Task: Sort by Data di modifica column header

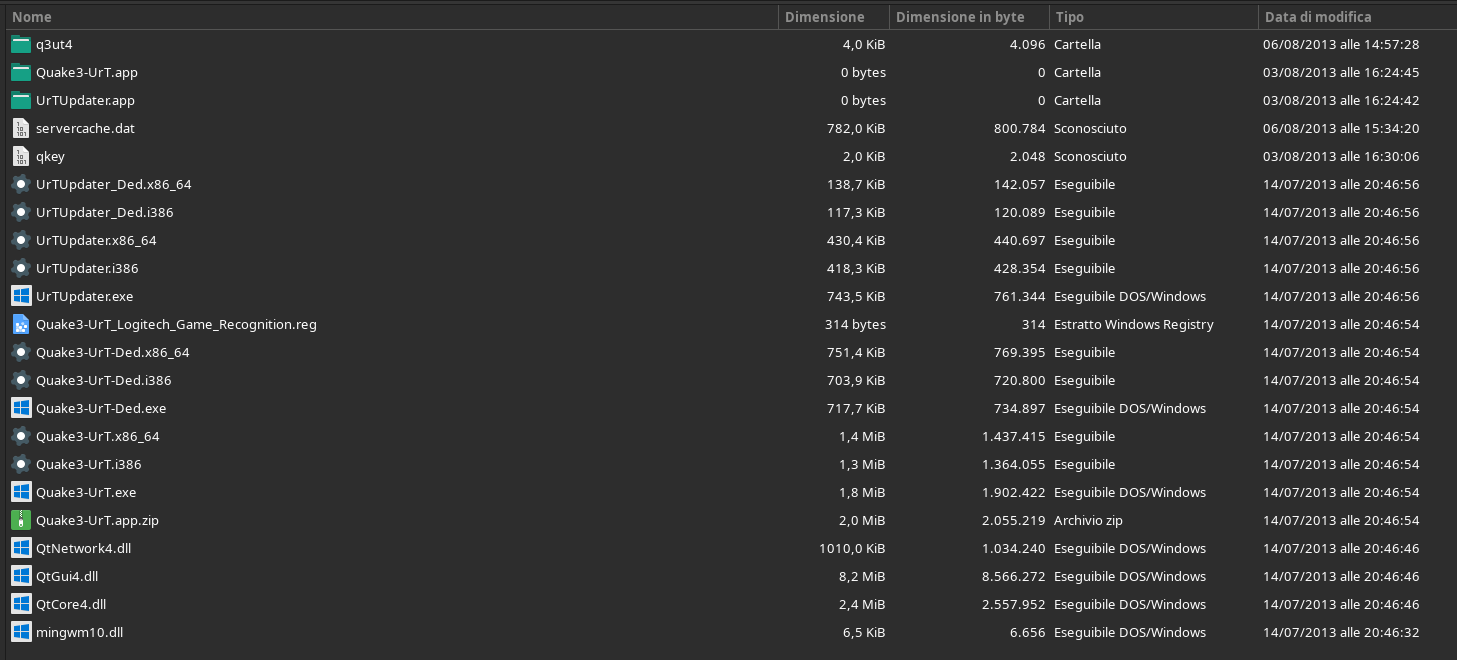Action: (x=1357, y=17)
